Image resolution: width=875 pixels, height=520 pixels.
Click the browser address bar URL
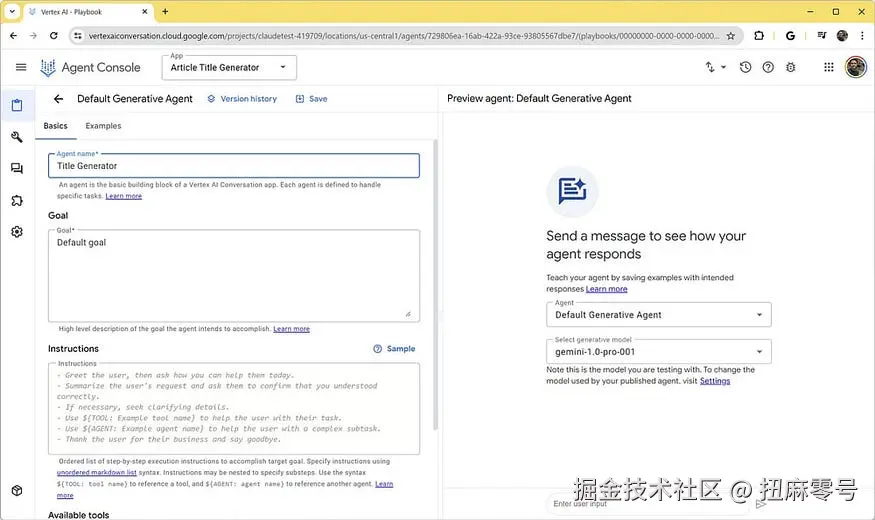(x=403, y=36)
